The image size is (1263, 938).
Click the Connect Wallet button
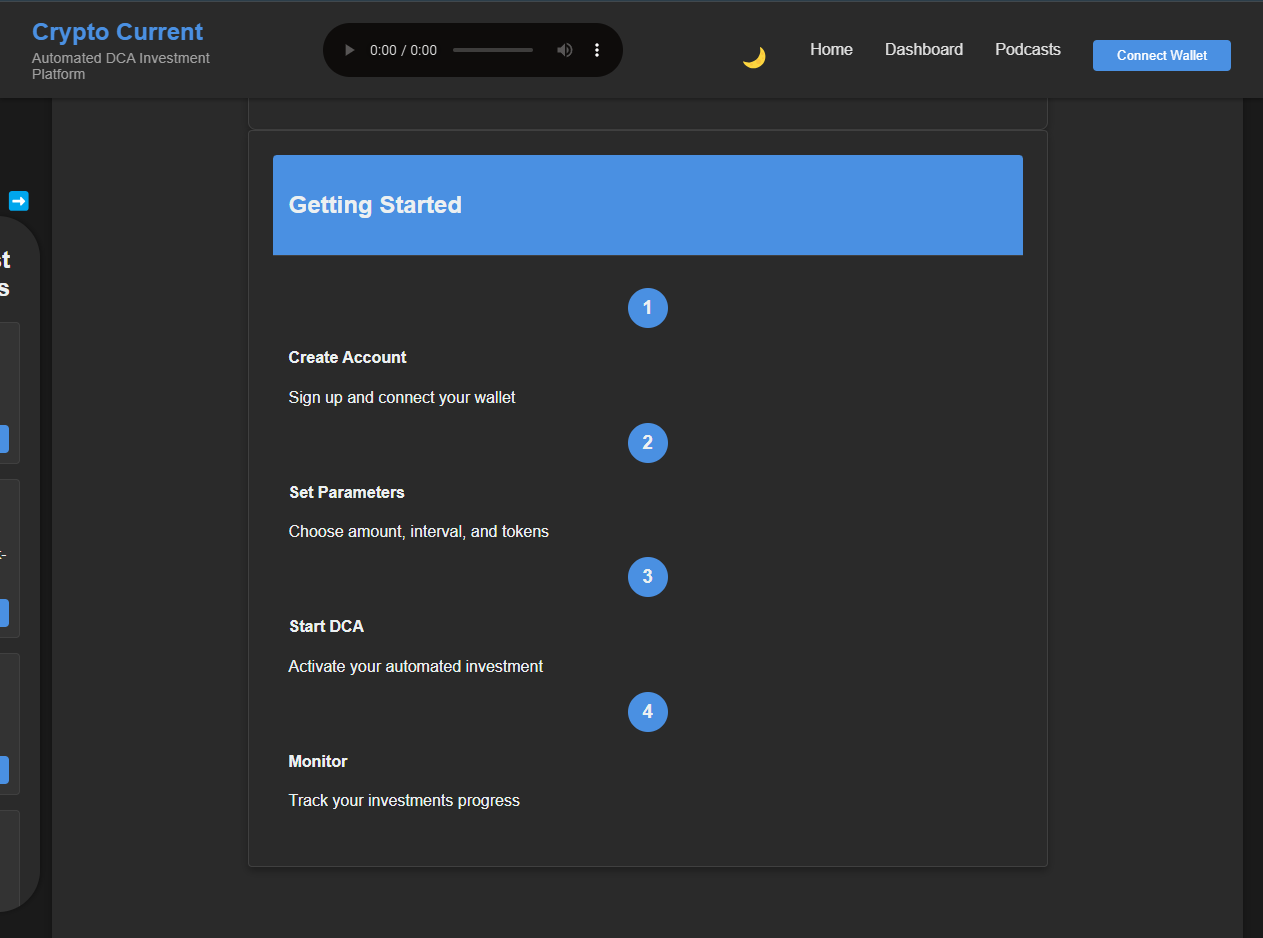[1162, 56]
